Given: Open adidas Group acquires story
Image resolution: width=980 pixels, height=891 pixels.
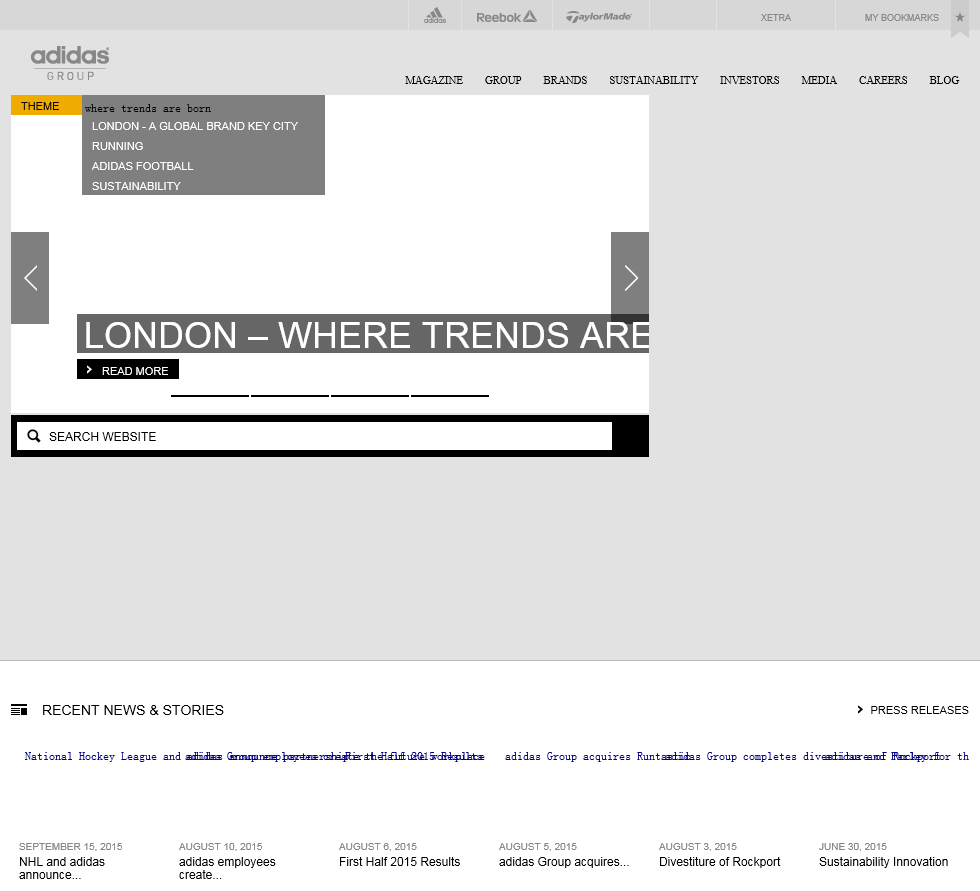Looking at the screenshot, I should pyautogui.click(x=564, y=862).
